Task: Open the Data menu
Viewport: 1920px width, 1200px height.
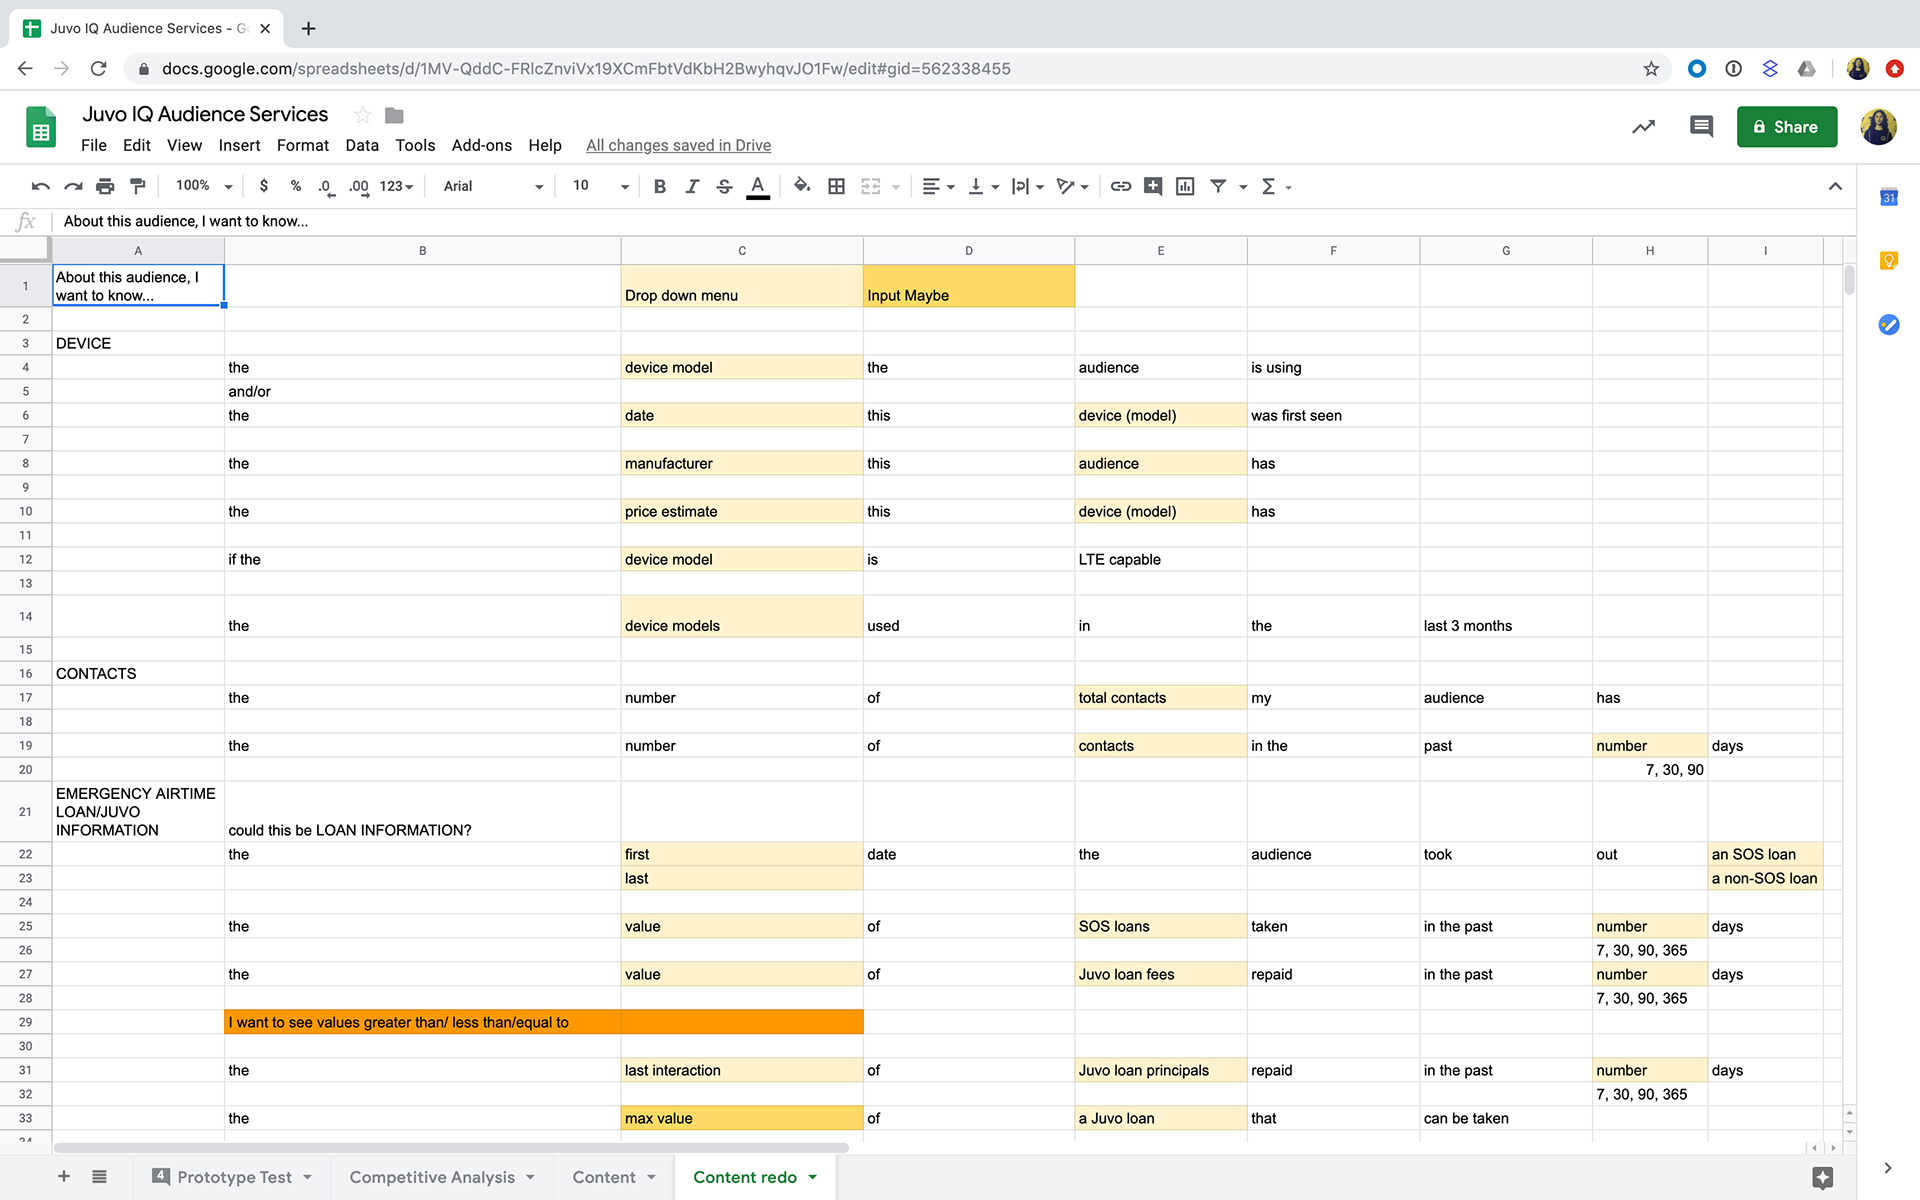Action: pos(362,145)
